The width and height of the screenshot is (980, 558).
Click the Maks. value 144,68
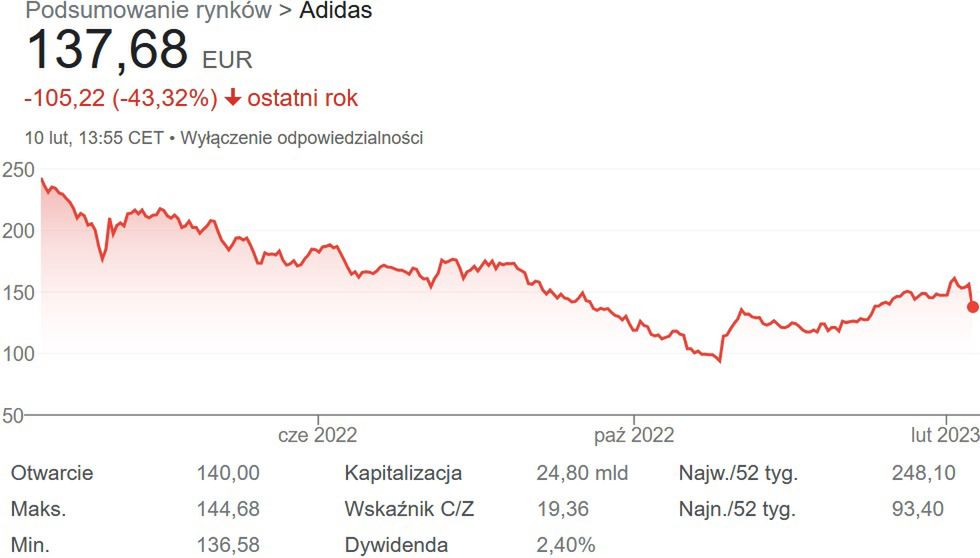[229, 509]
